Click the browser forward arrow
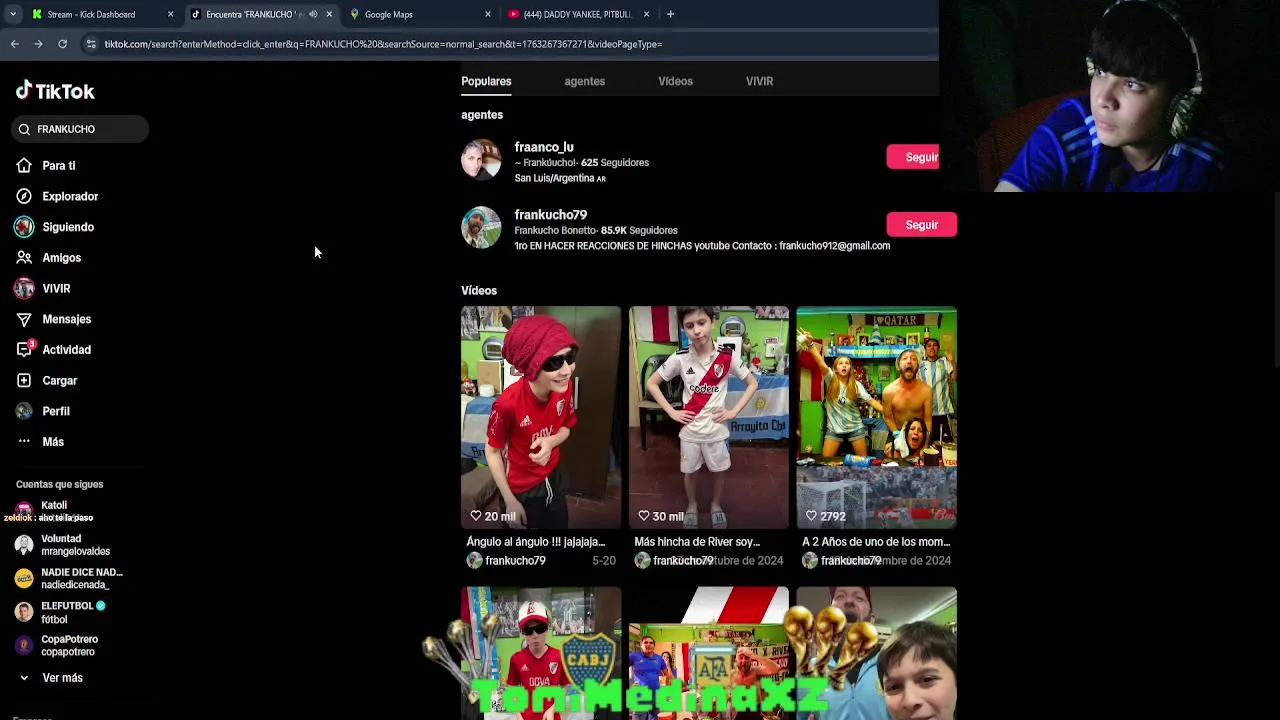Viewport: 1280px width, 720px height. [38, 44]
